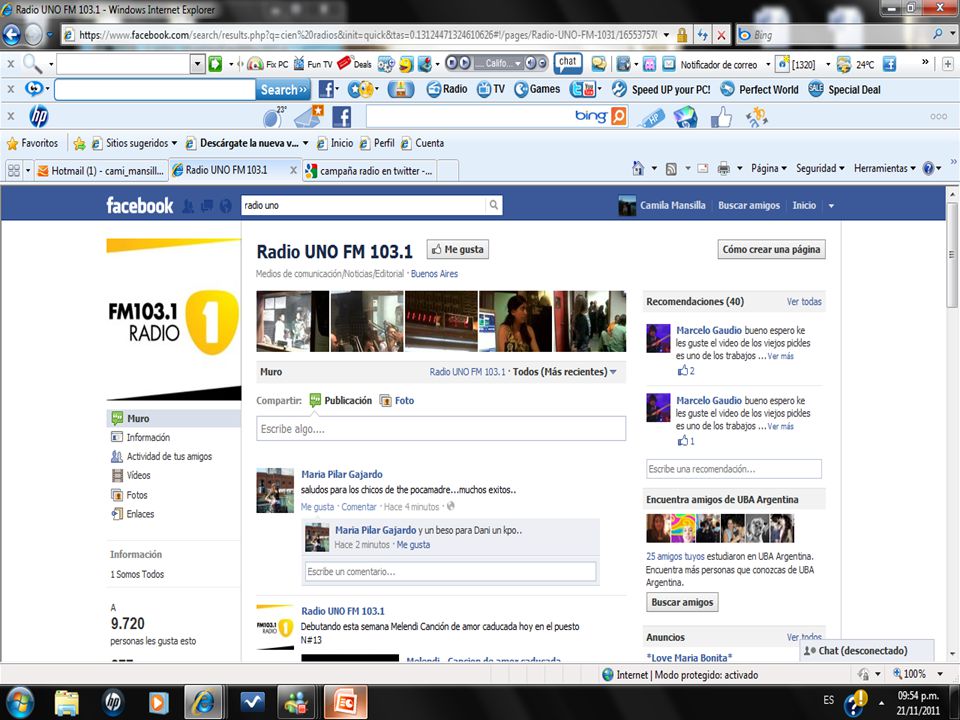Screen dimensions: 960x720
Task: Open the Favoritos star button
Action: 32,143
